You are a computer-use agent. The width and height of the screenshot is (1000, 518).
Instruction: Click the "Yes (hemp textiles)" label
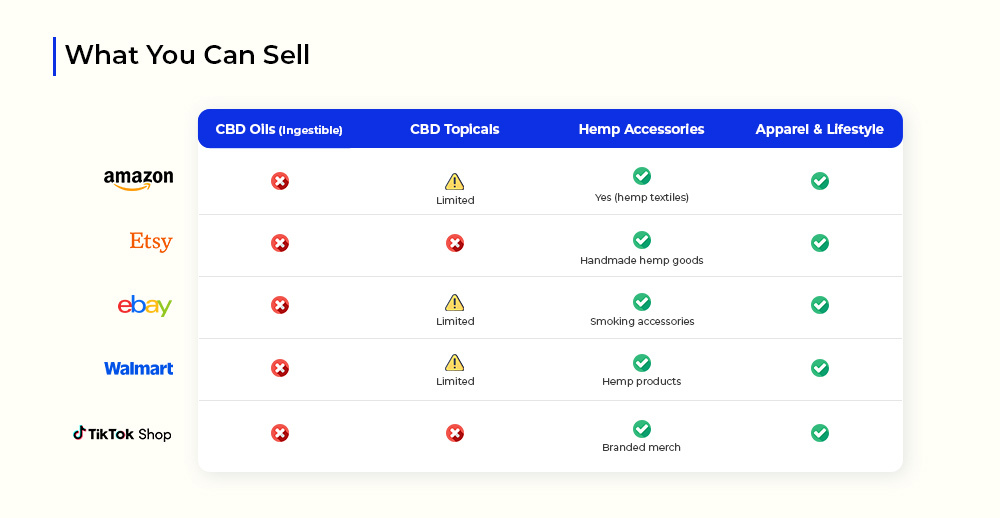(x=642, y=198)
